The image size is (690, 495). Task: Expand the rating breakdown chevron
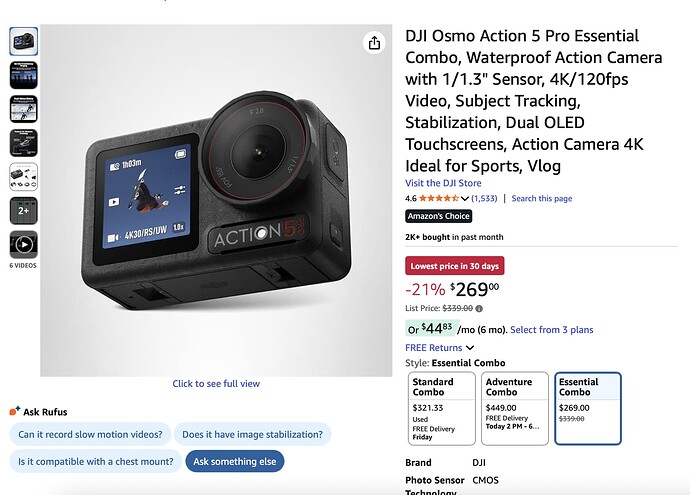coord(465,198)
